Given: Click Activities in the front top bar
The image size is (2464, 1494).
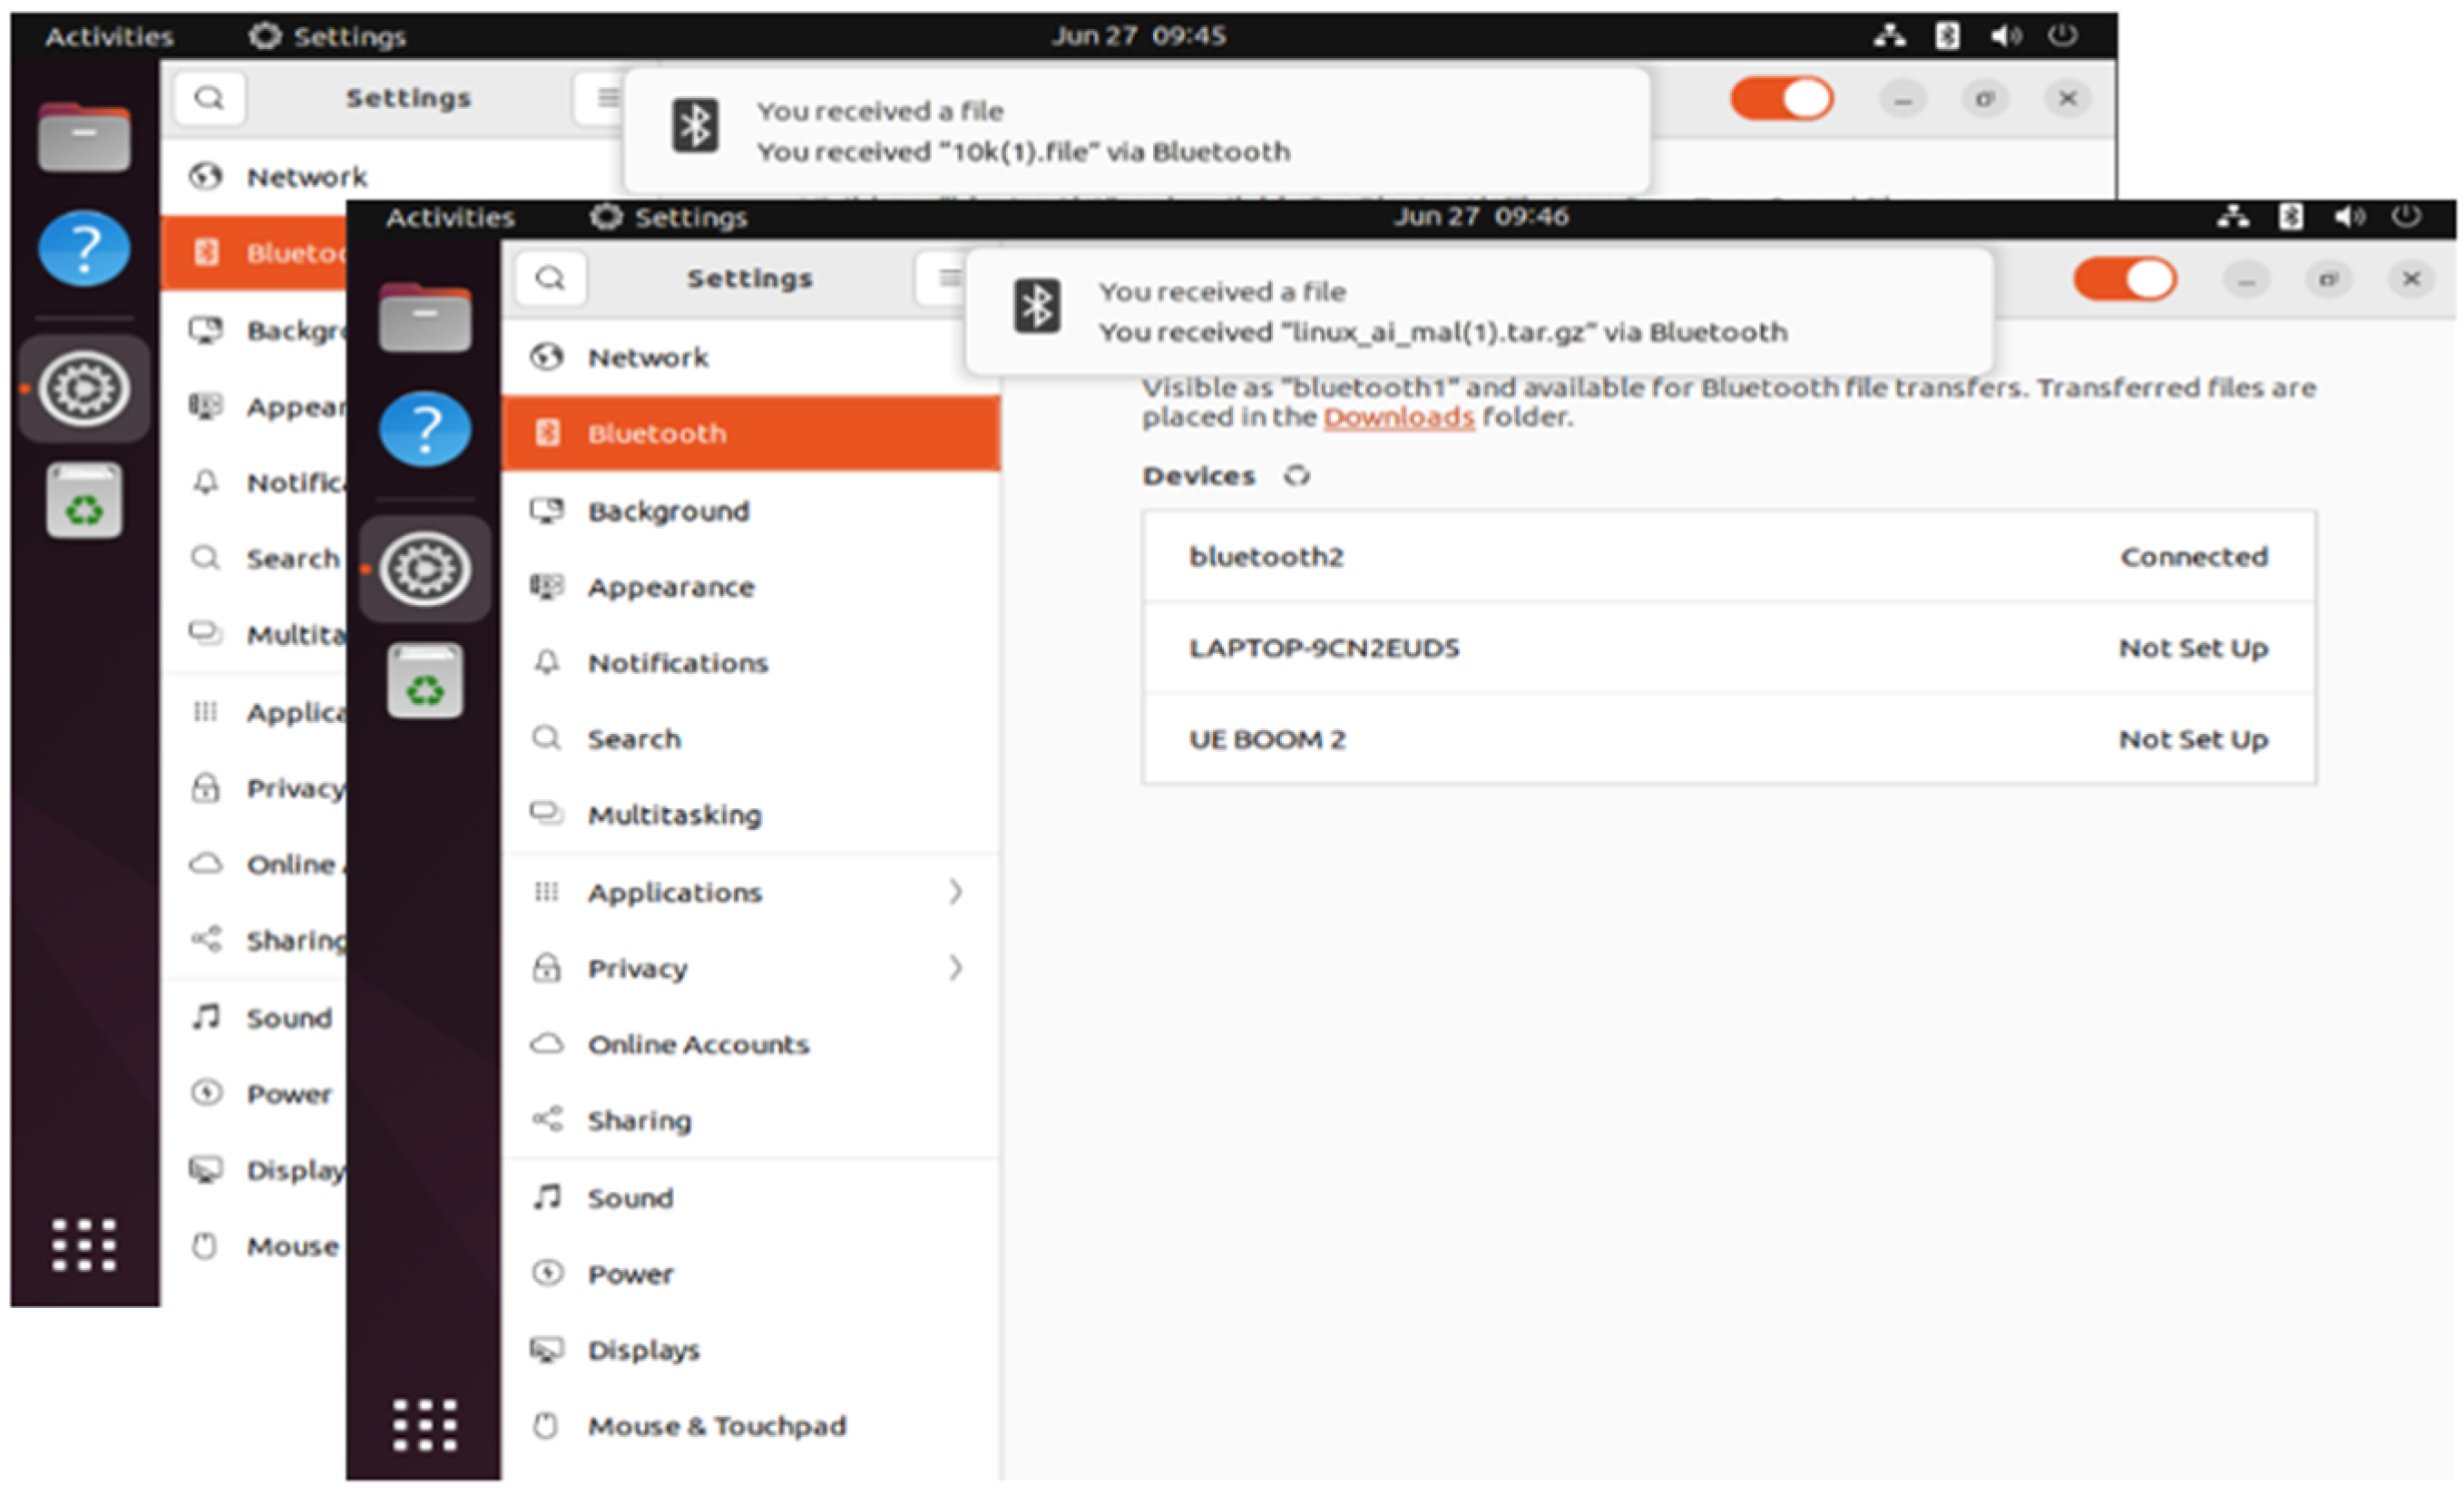Looking at the screenshot, I should [450, 217].
